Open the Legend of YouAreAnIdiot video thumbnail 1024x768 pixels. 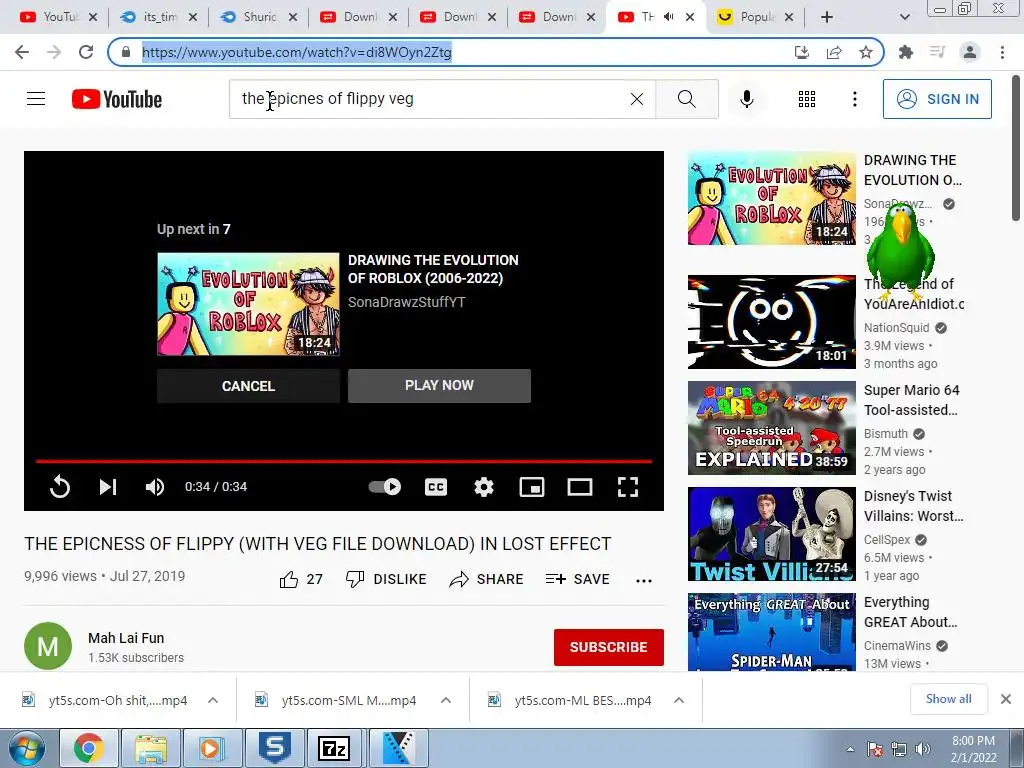point(771,322)
